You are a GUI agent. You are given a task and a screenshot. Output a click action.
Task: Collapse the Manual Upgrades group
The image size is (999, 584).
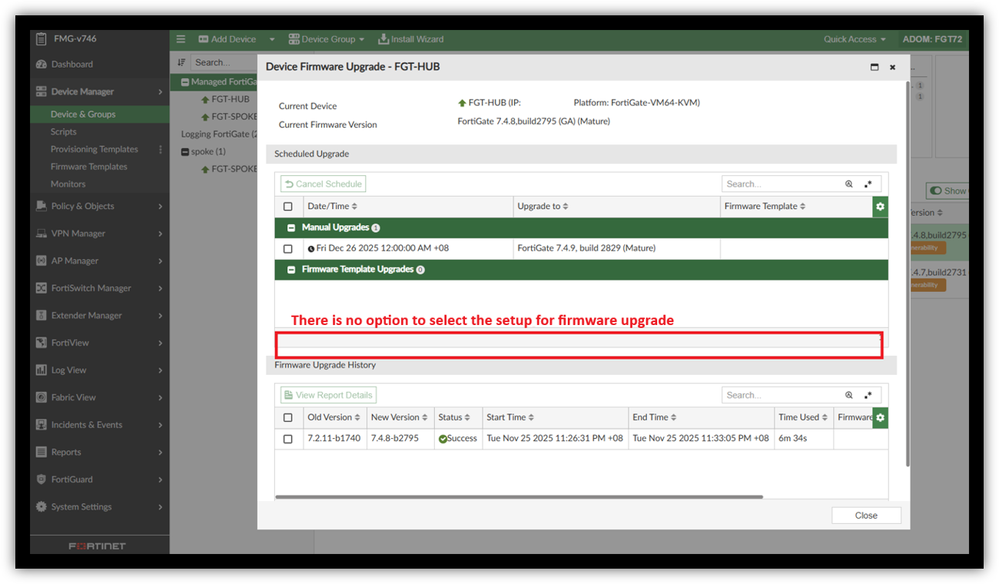tap(291, 227)
